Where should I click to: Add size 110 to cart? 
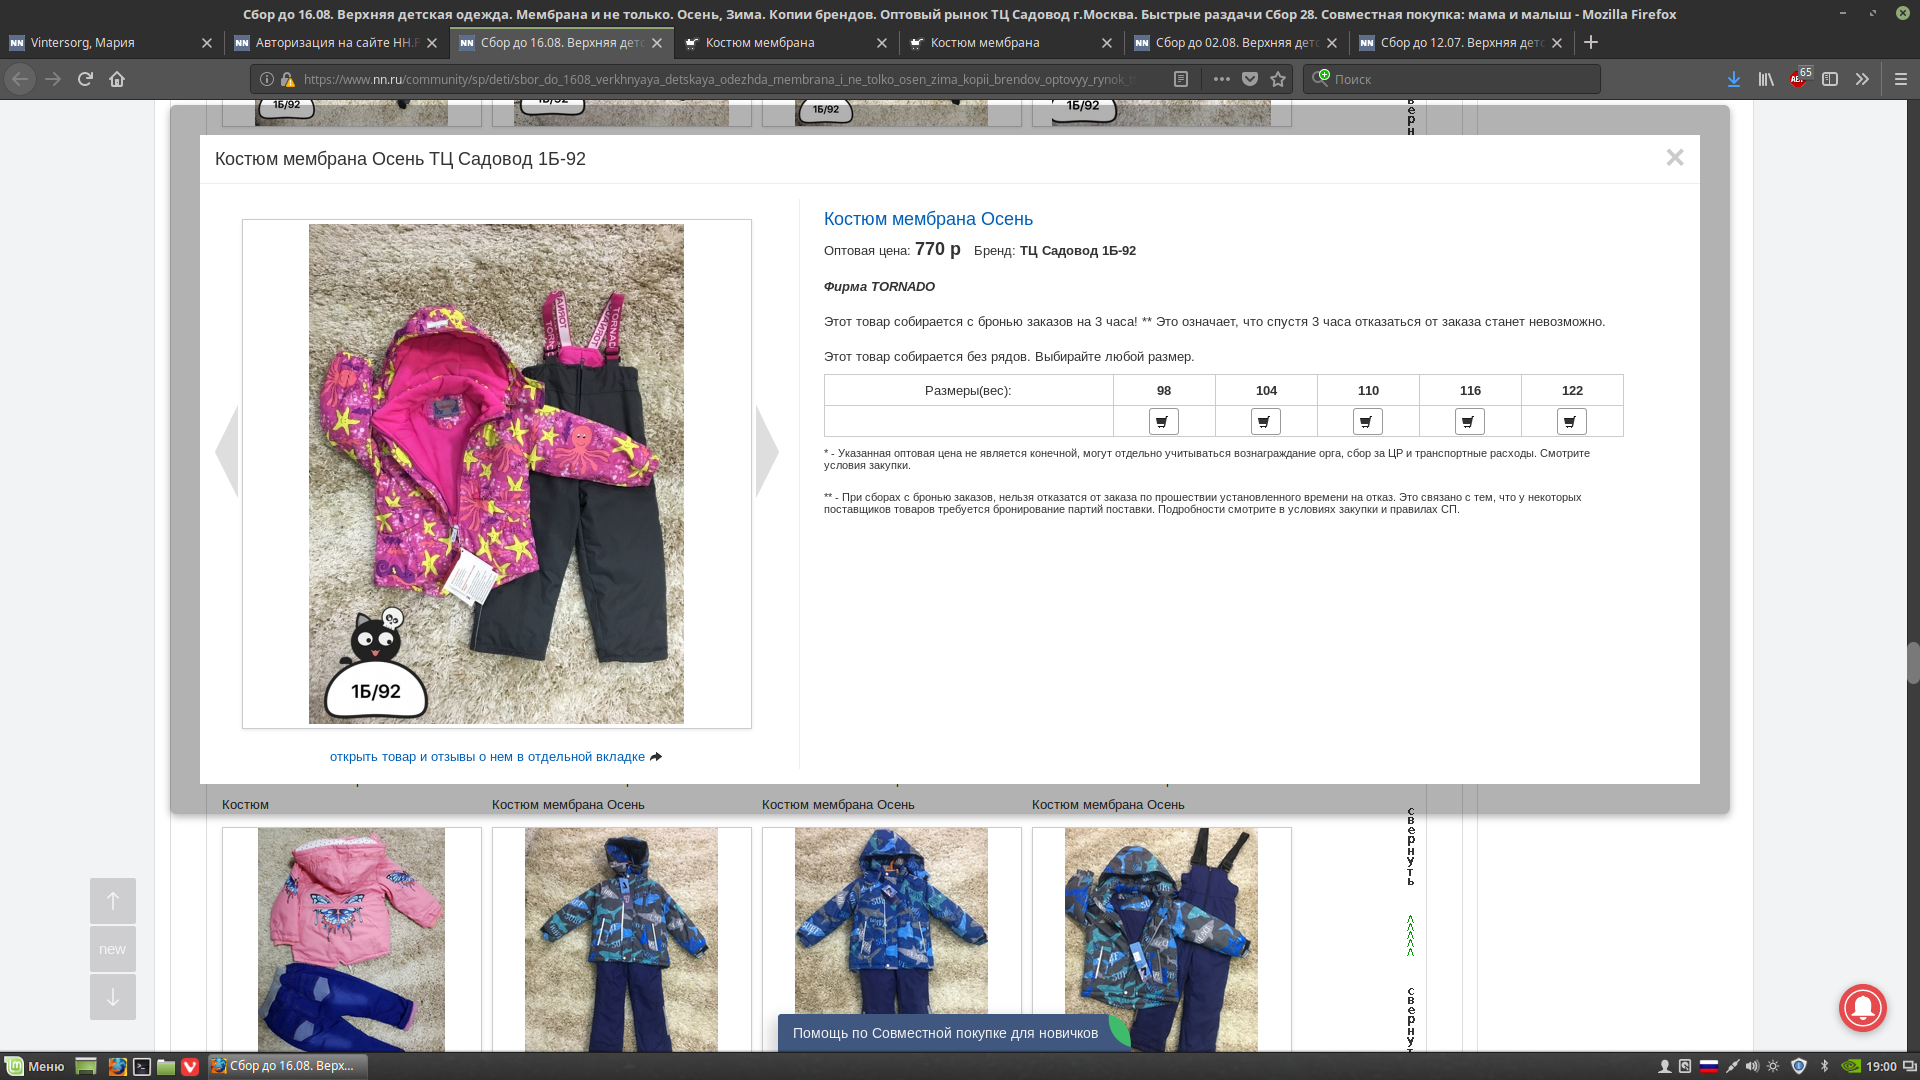[1367, 422]
